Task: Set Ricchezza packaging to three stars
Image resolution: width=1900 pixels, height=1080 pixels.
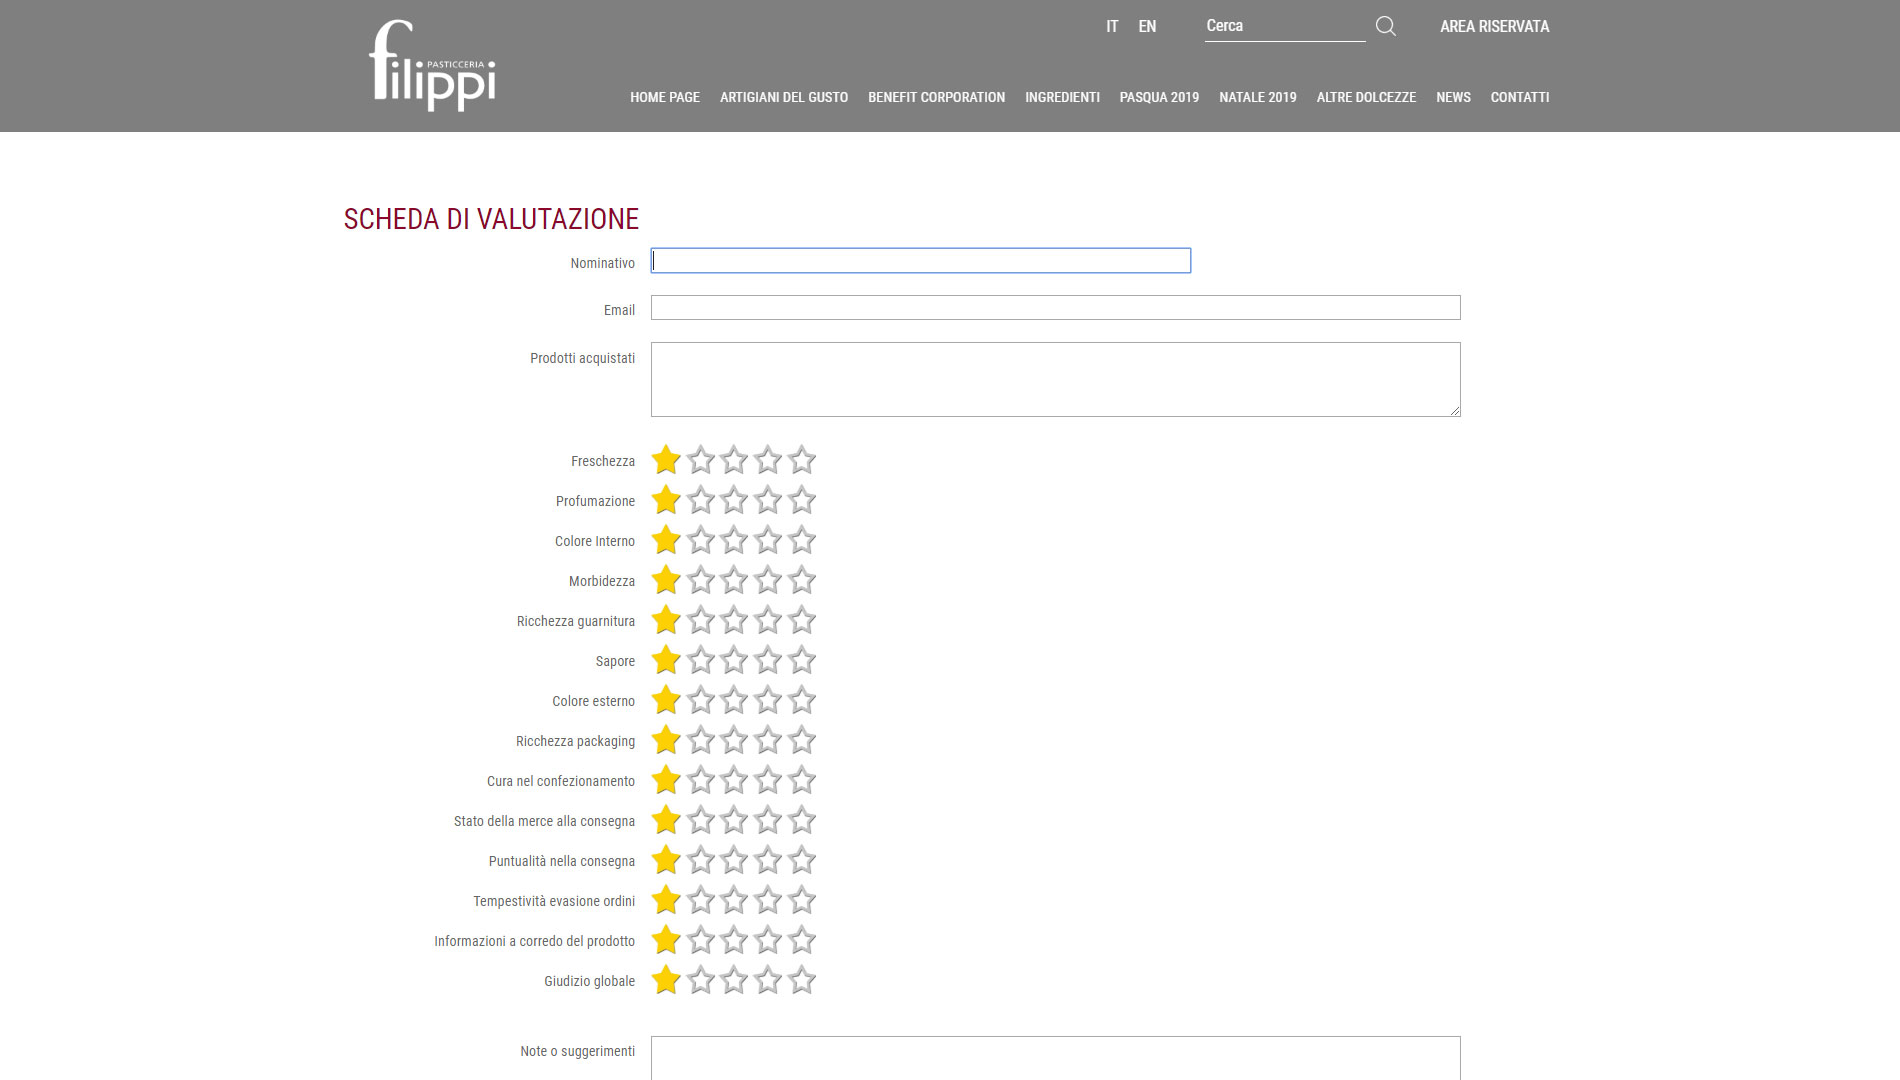Action: pyautogui.click(x=734, y=740)
